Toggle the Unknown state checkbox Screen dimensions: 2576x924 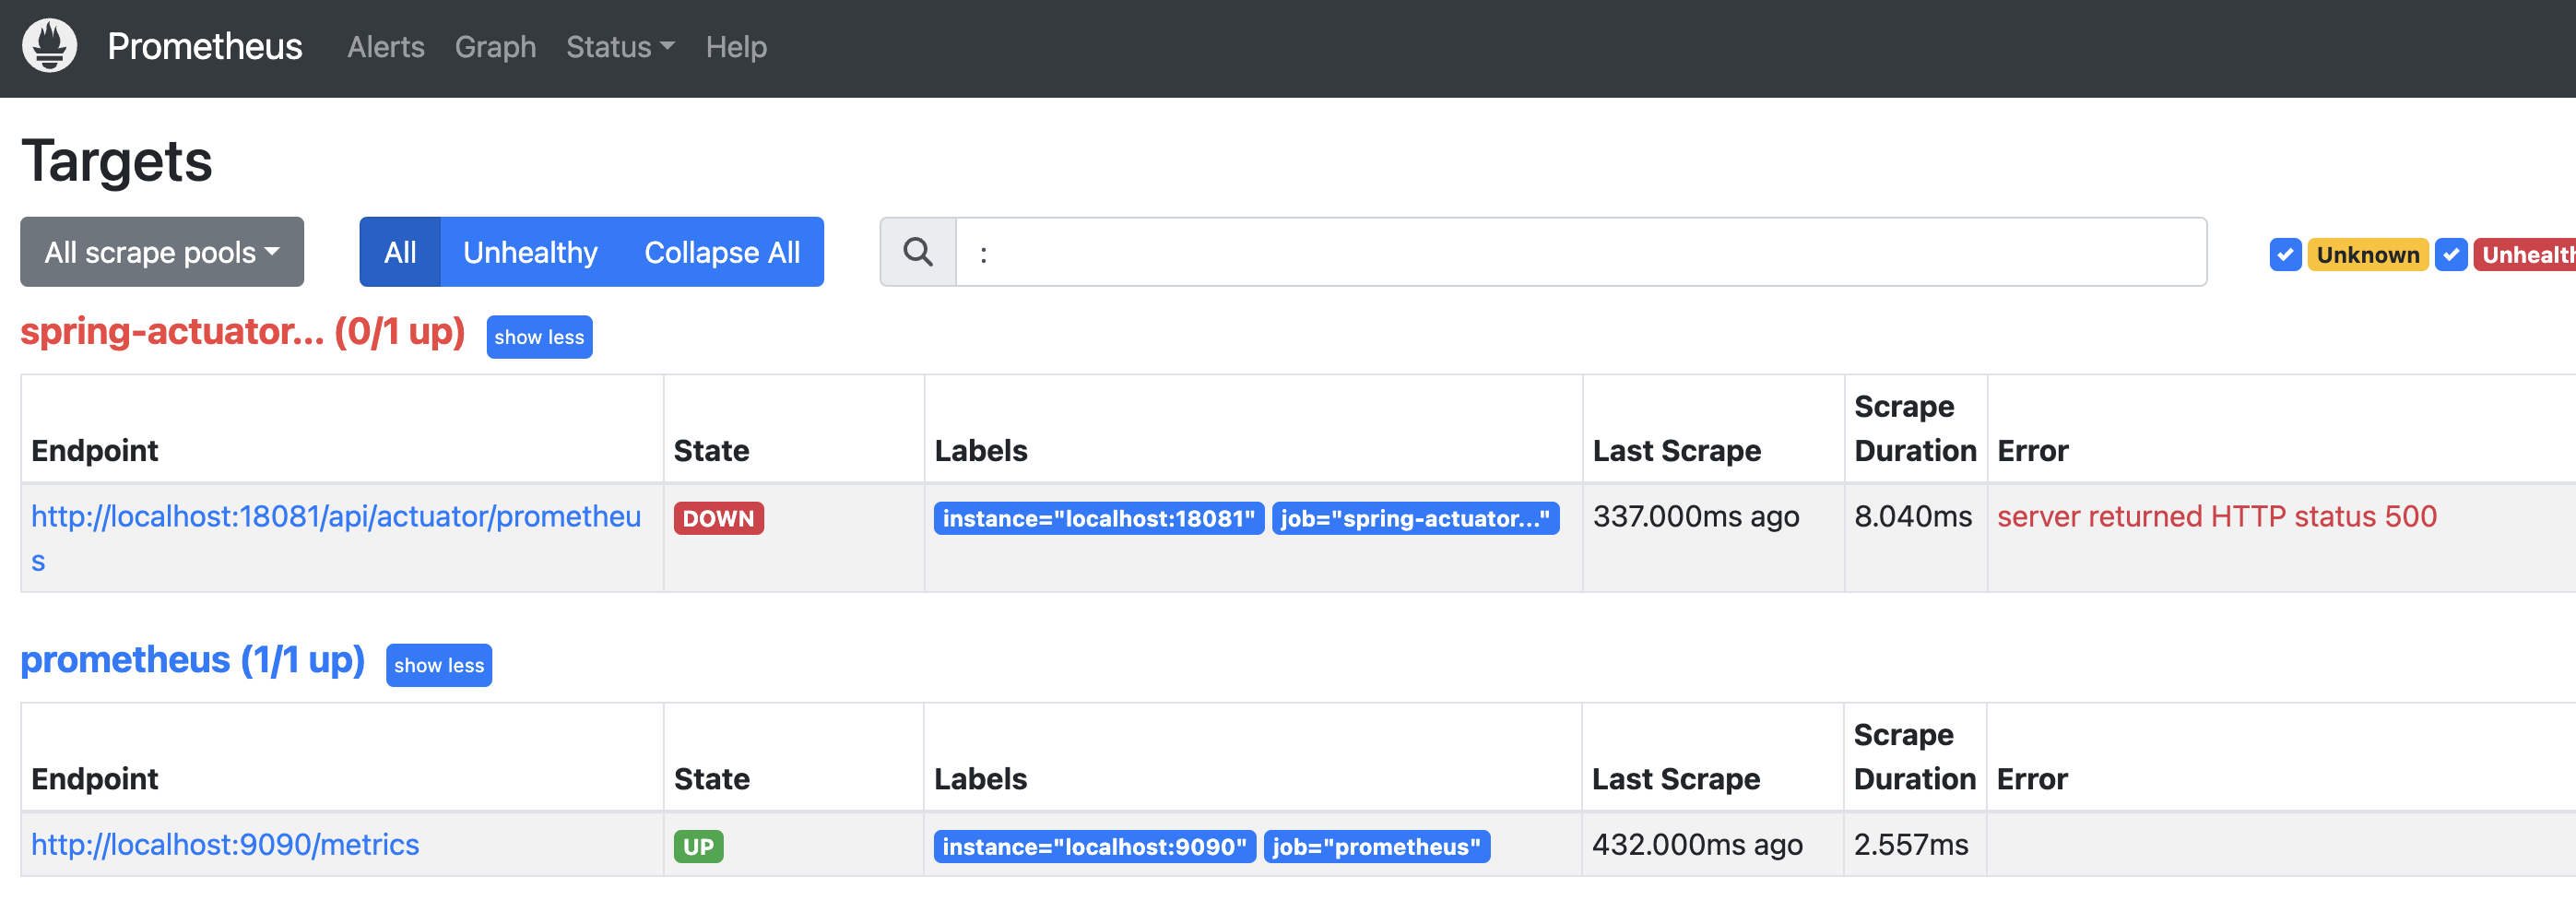(x=2285, y=255)
